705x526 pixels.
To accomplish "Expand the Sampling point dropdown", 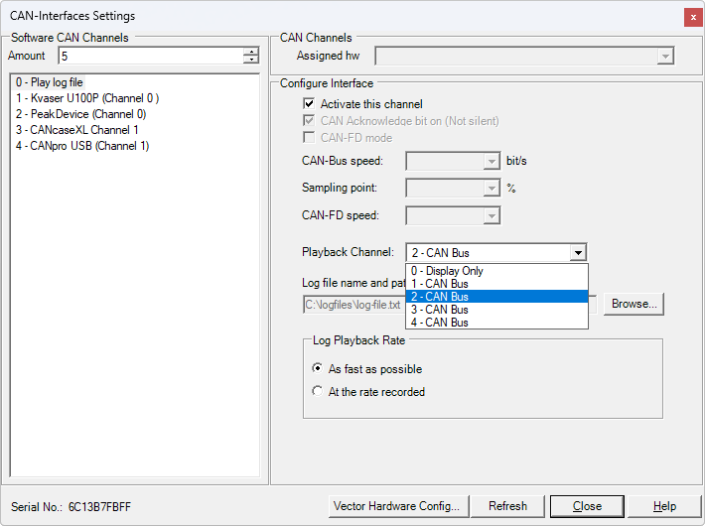I will pos(490,188).
